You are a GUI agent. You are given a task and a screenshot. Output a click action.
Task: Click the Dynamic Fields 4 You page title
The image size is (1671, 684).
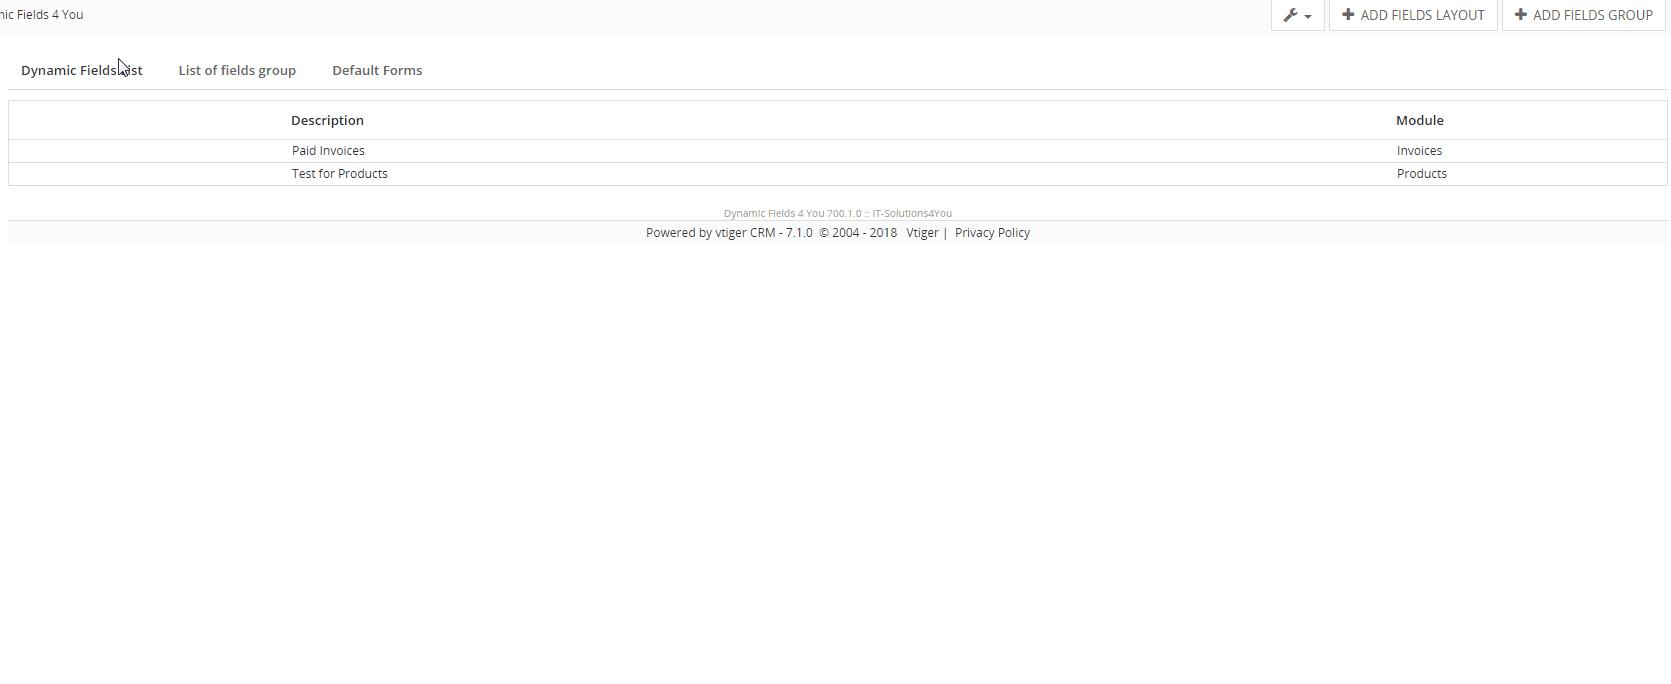click(42, 15)
